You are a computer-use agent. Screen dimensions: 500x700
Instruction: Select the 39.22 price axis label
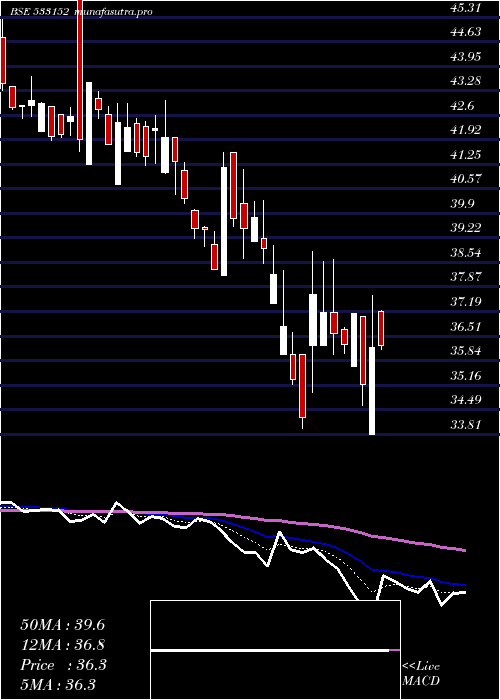[x=466, y=229]
